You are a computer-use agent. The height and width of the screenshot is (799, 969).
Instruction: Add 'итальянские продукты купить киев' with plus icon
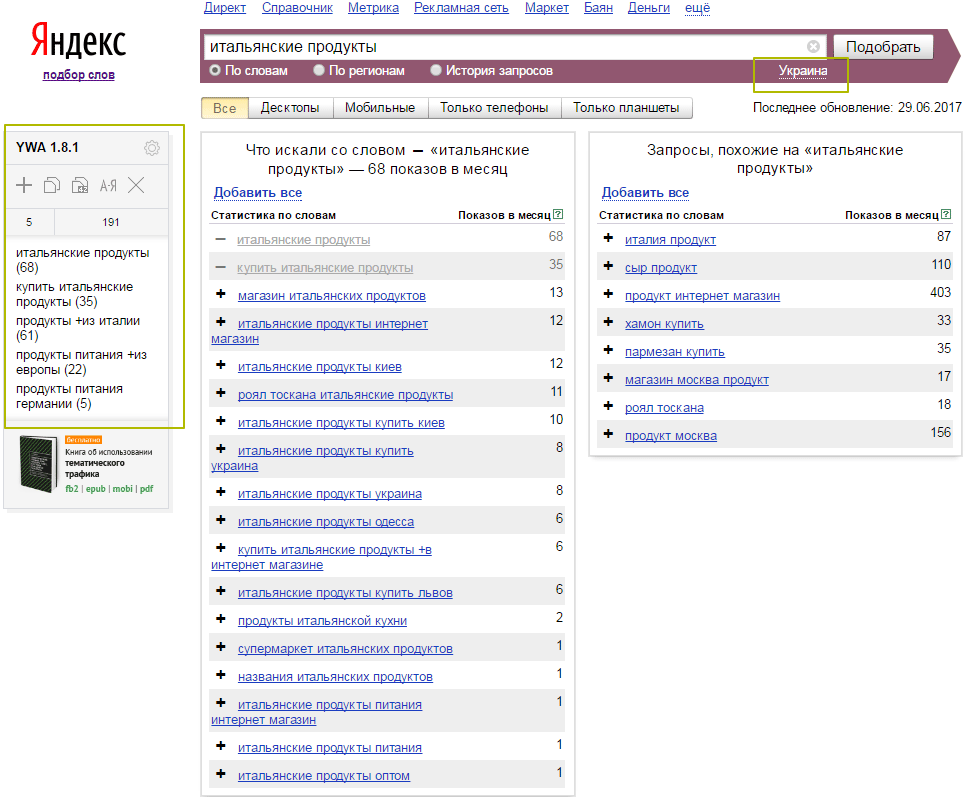[221, 421]
